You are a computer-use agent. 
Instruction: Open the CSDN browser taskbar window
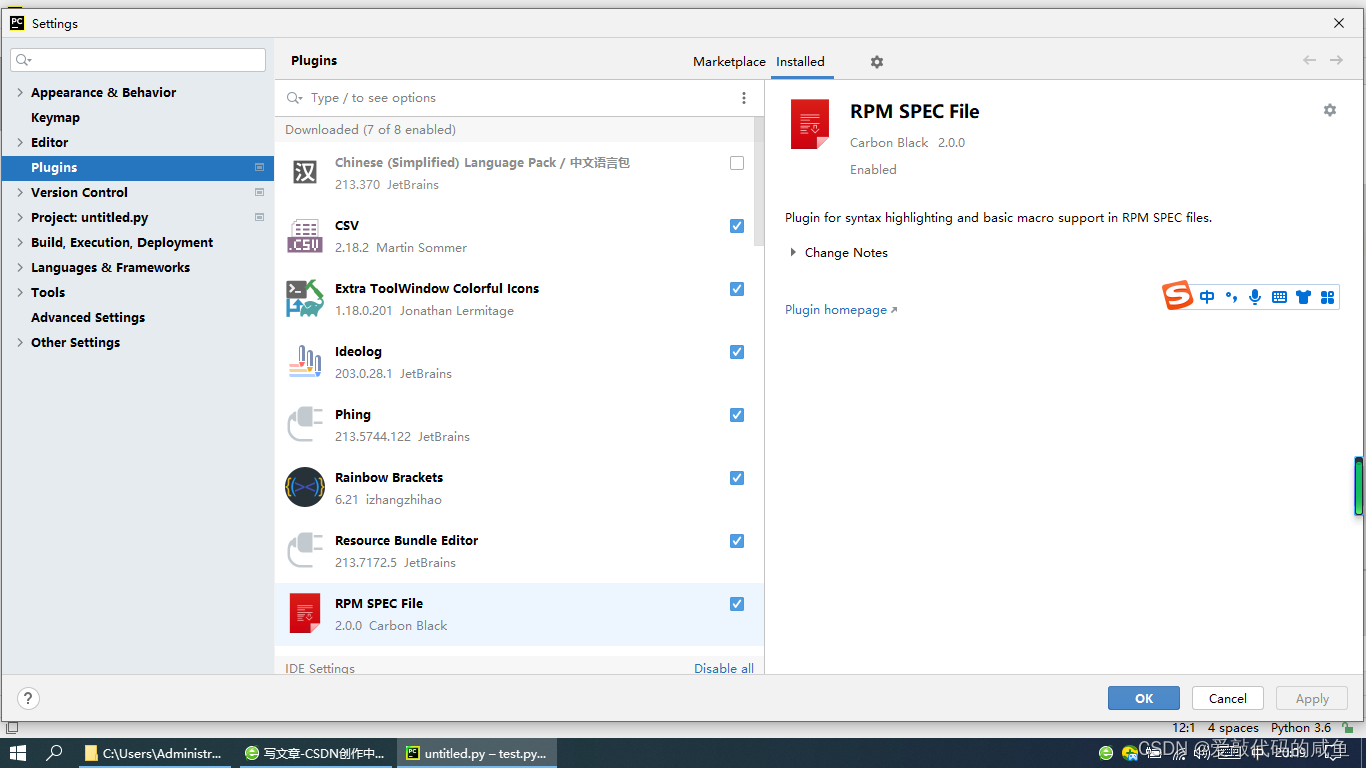point(315,753)
